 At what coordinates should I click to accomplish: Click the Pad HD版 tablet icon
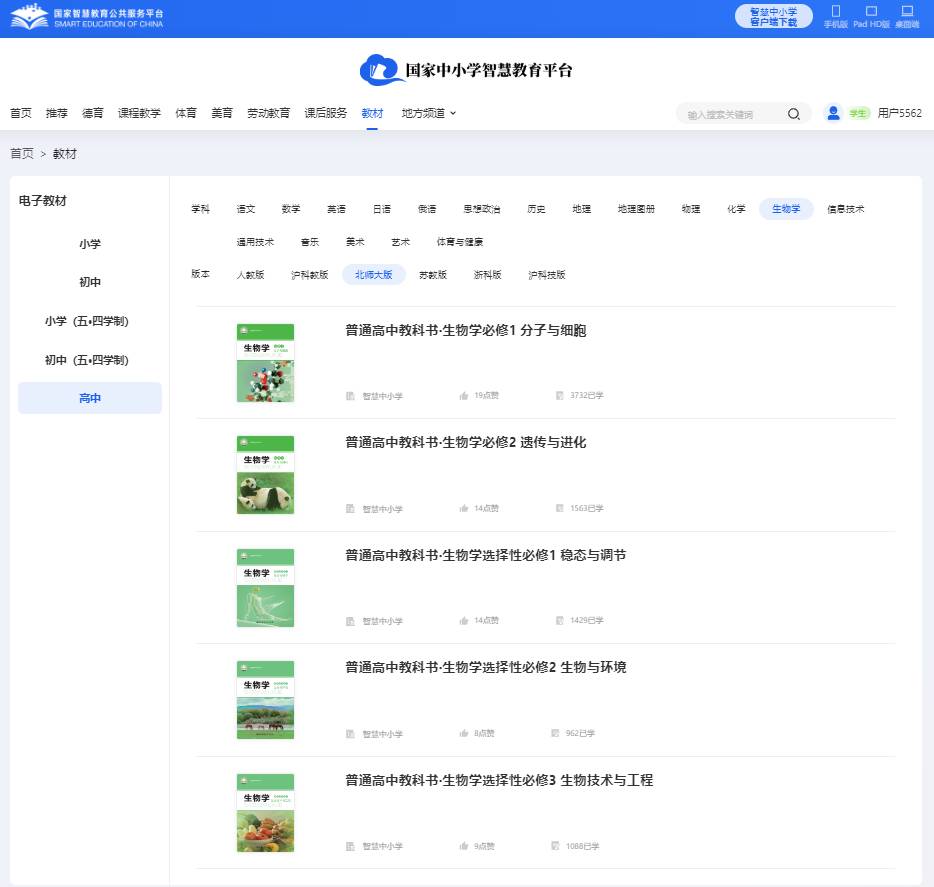[870, 13]
